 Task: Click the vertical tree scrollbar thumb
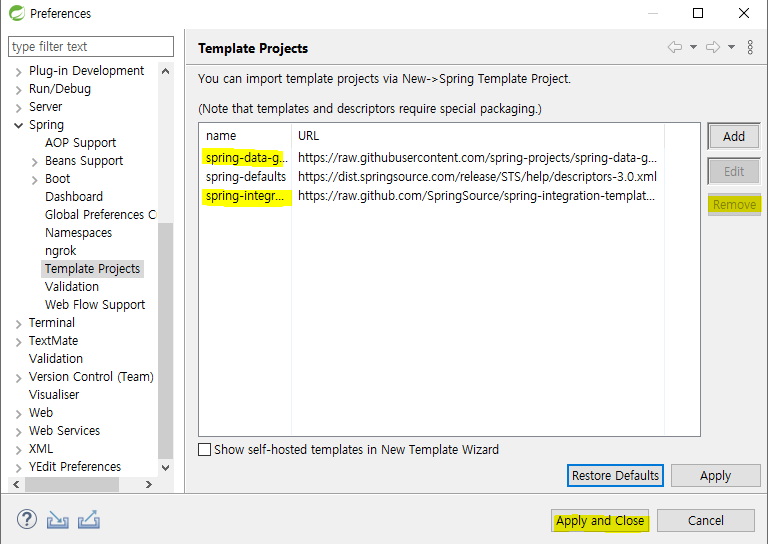(166, 340)
